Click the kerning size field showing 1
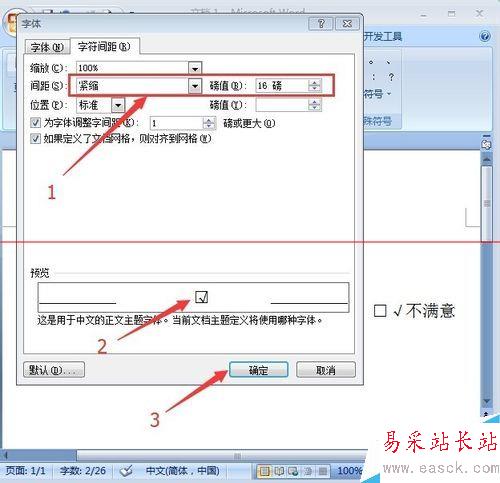Screen dimensions: 500x483 click(x=176, y=123)
